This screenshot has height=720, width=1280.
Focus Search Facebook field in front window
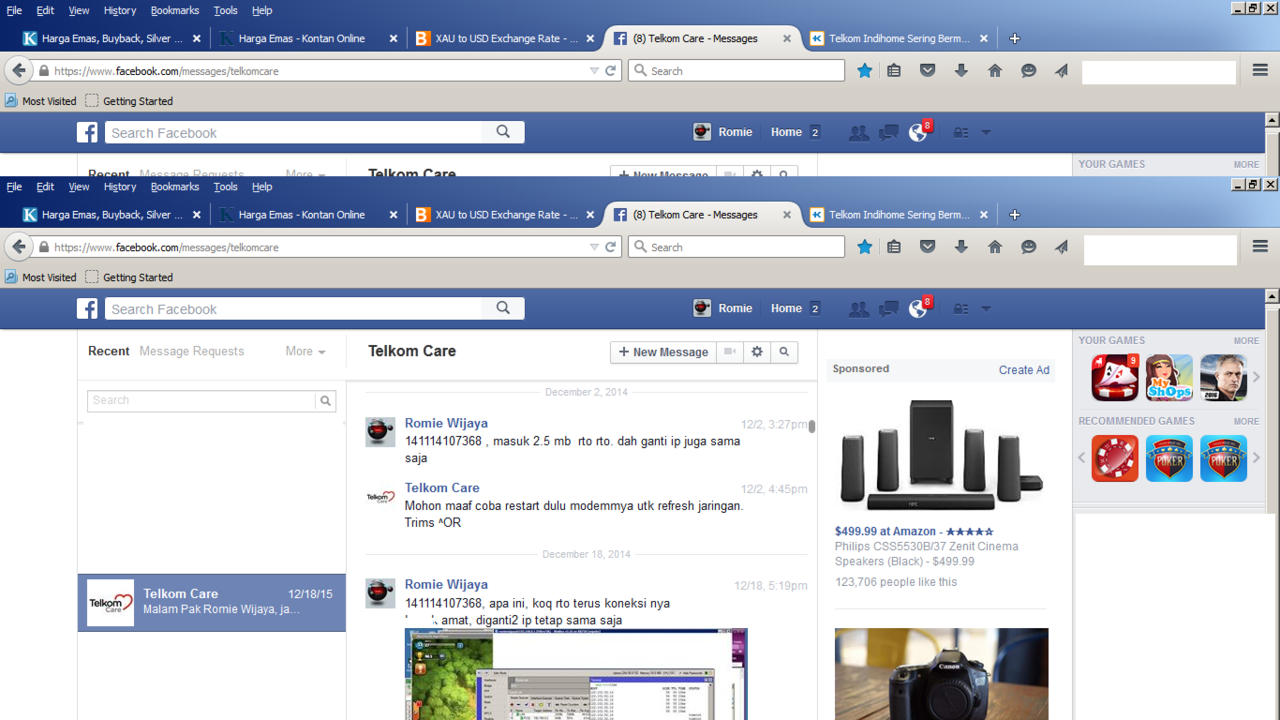295,309
